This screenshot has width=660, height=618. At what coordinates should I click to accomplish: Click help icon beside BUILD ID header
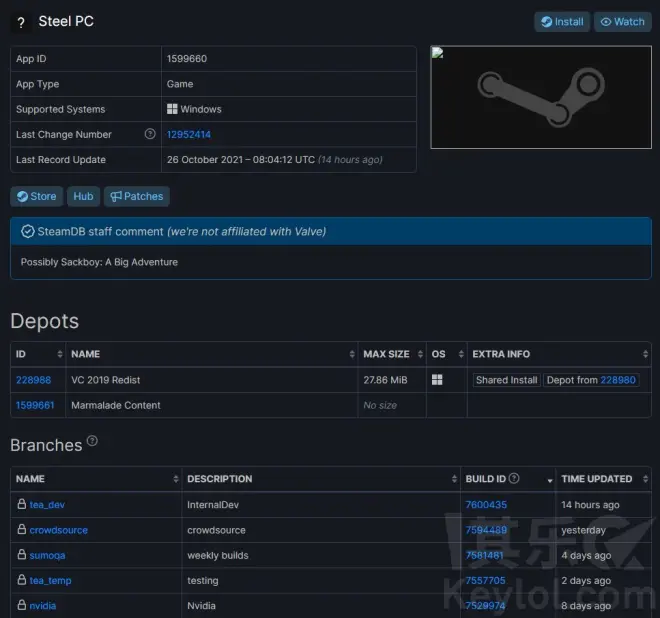point(514,478)
